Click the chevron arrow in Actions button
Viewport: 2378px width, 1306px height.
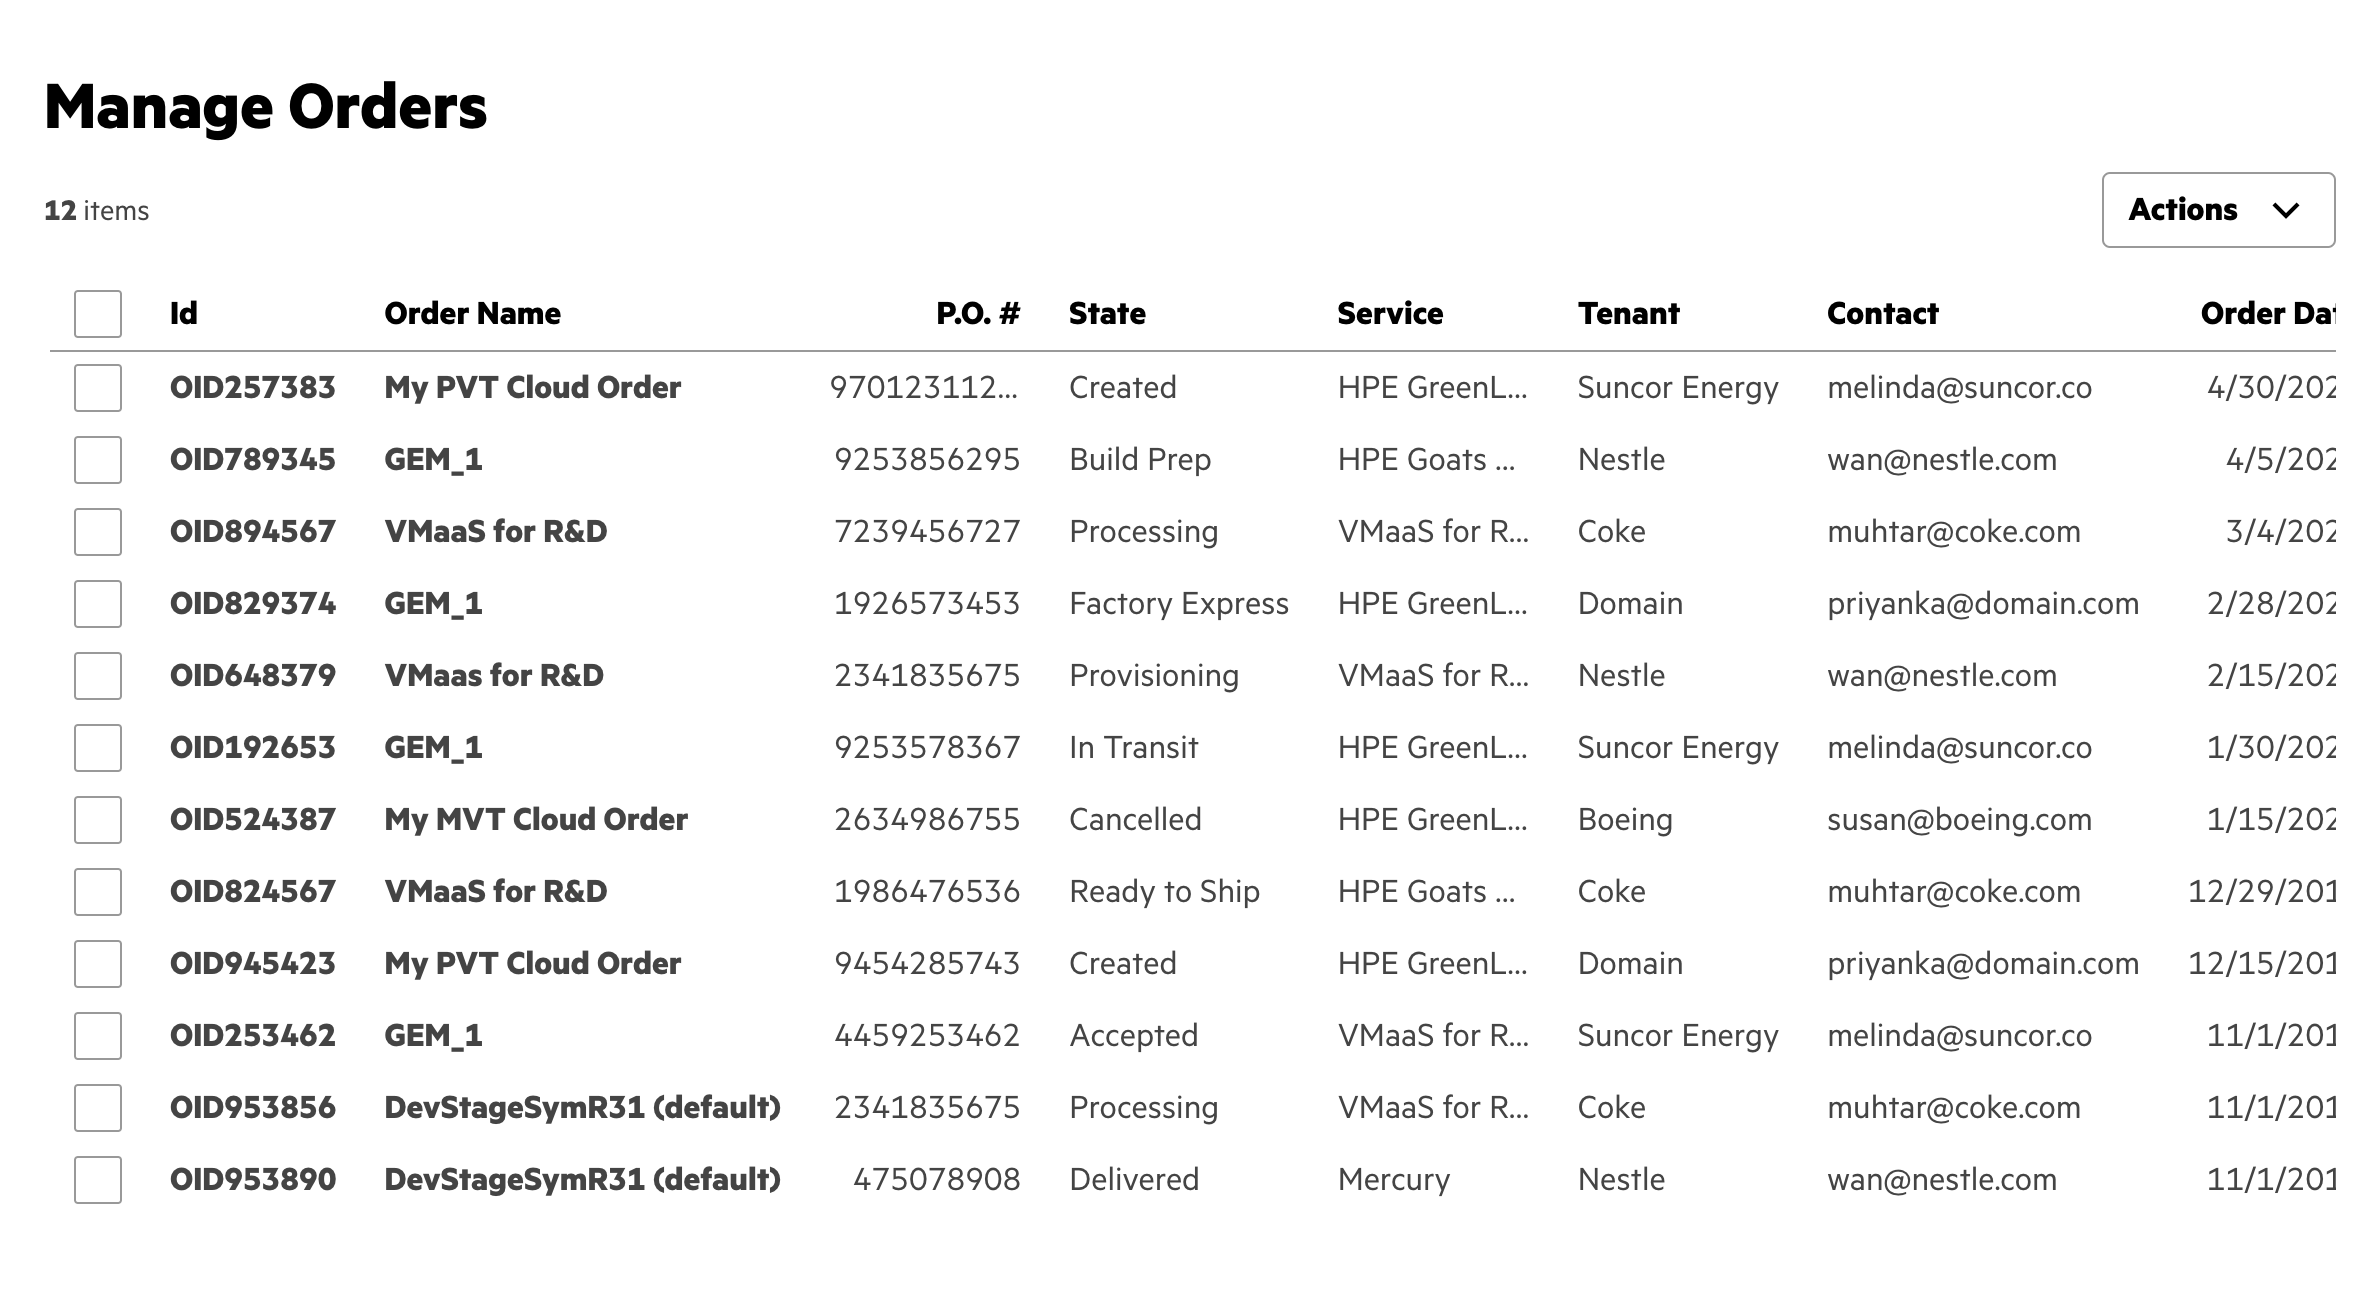point(2286,210)
